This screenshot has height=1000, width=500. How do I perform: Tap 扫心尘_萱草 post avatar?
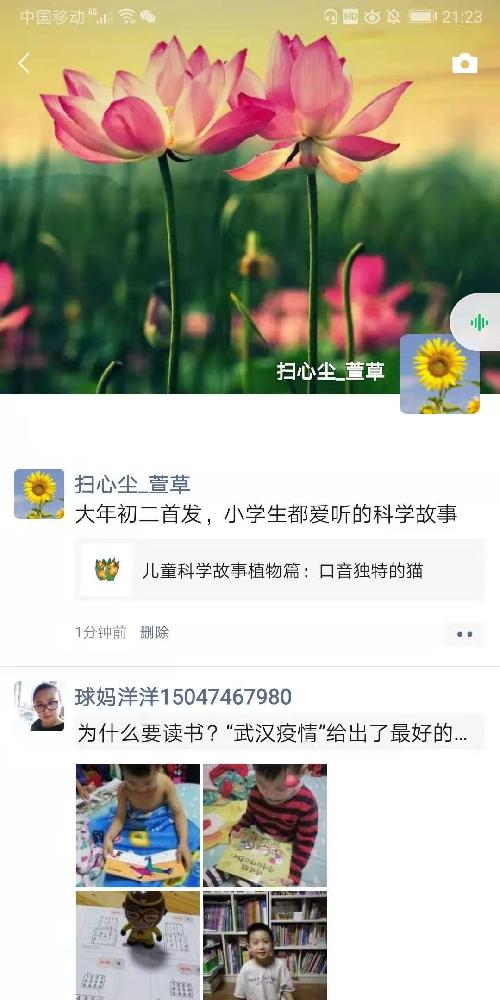pos(39,494)
